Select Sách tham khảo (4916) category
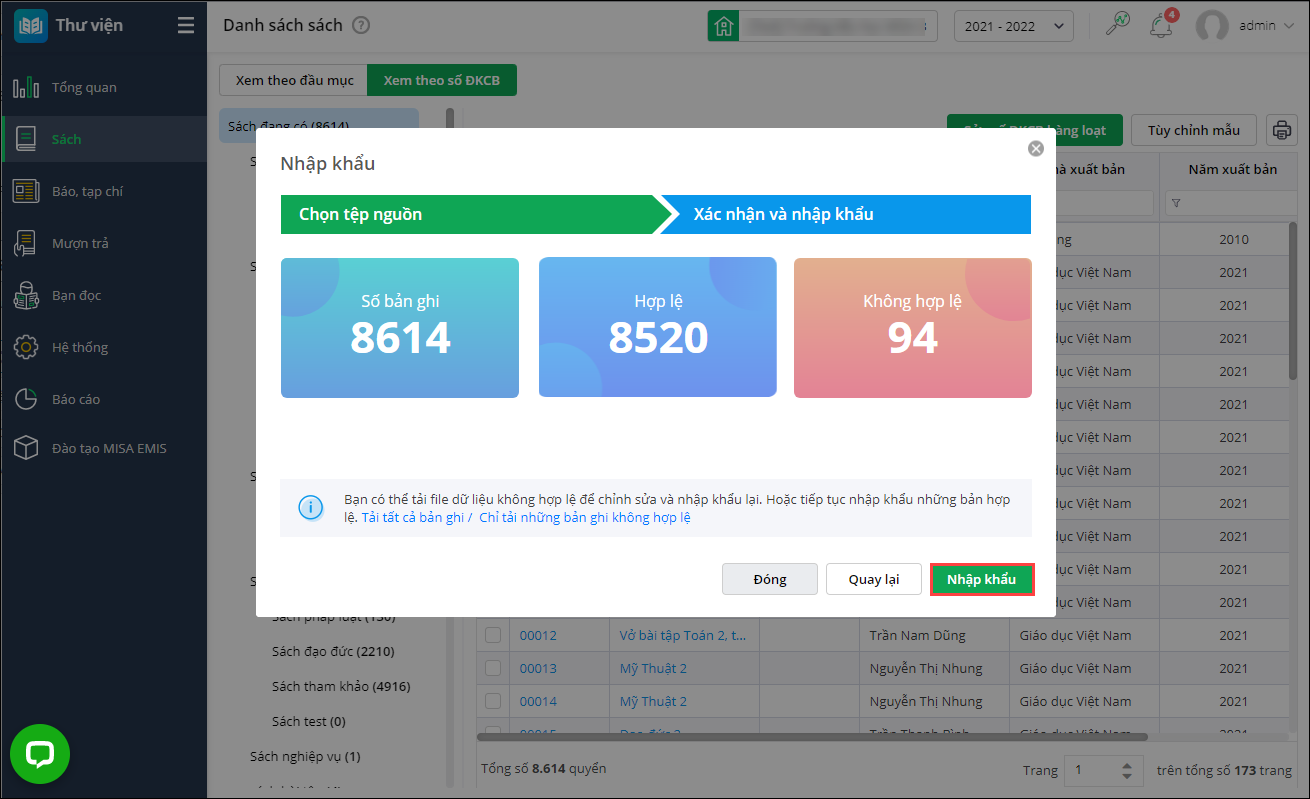The height and width of the screenshot is (799, 1310). 341,687
